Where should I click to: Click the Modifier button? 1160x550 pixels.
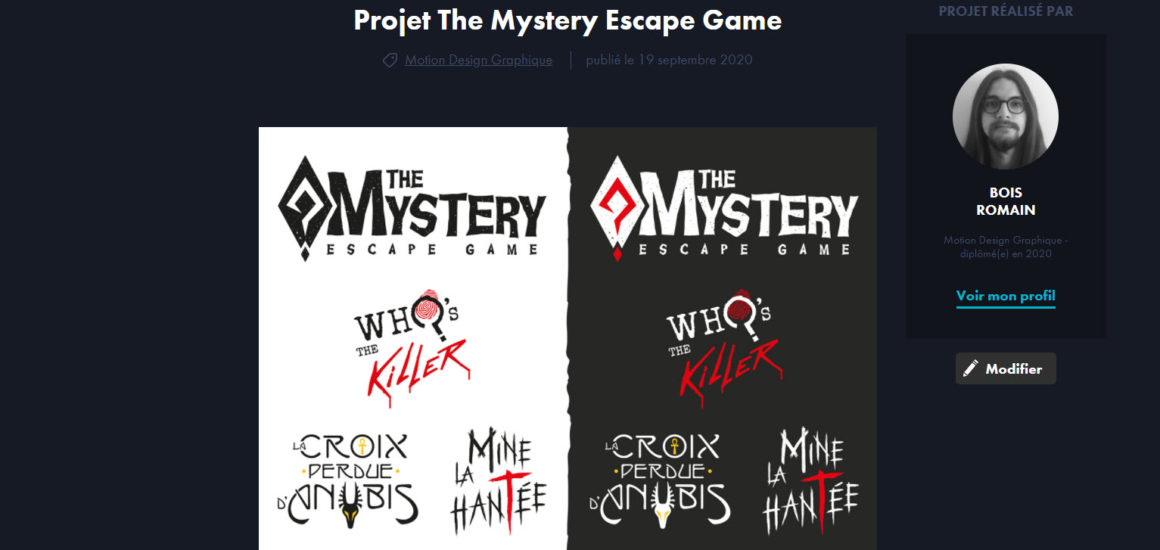[x=1005, y=369]
